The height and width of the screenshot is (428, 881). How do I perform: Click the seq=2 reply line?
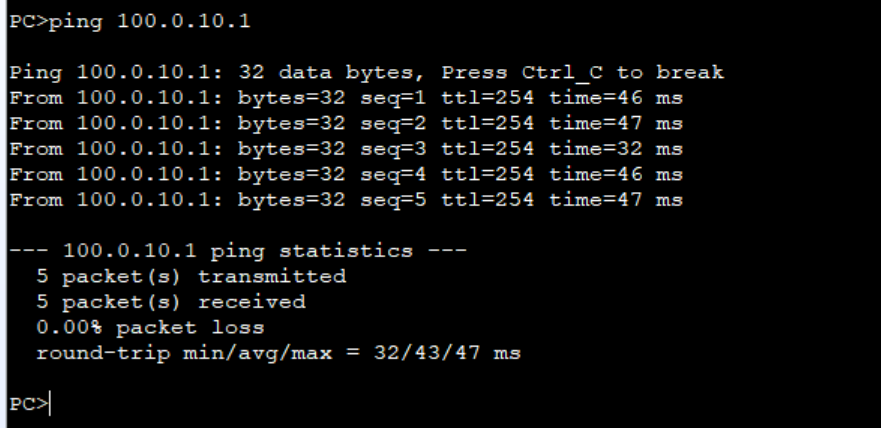(346, 124)
